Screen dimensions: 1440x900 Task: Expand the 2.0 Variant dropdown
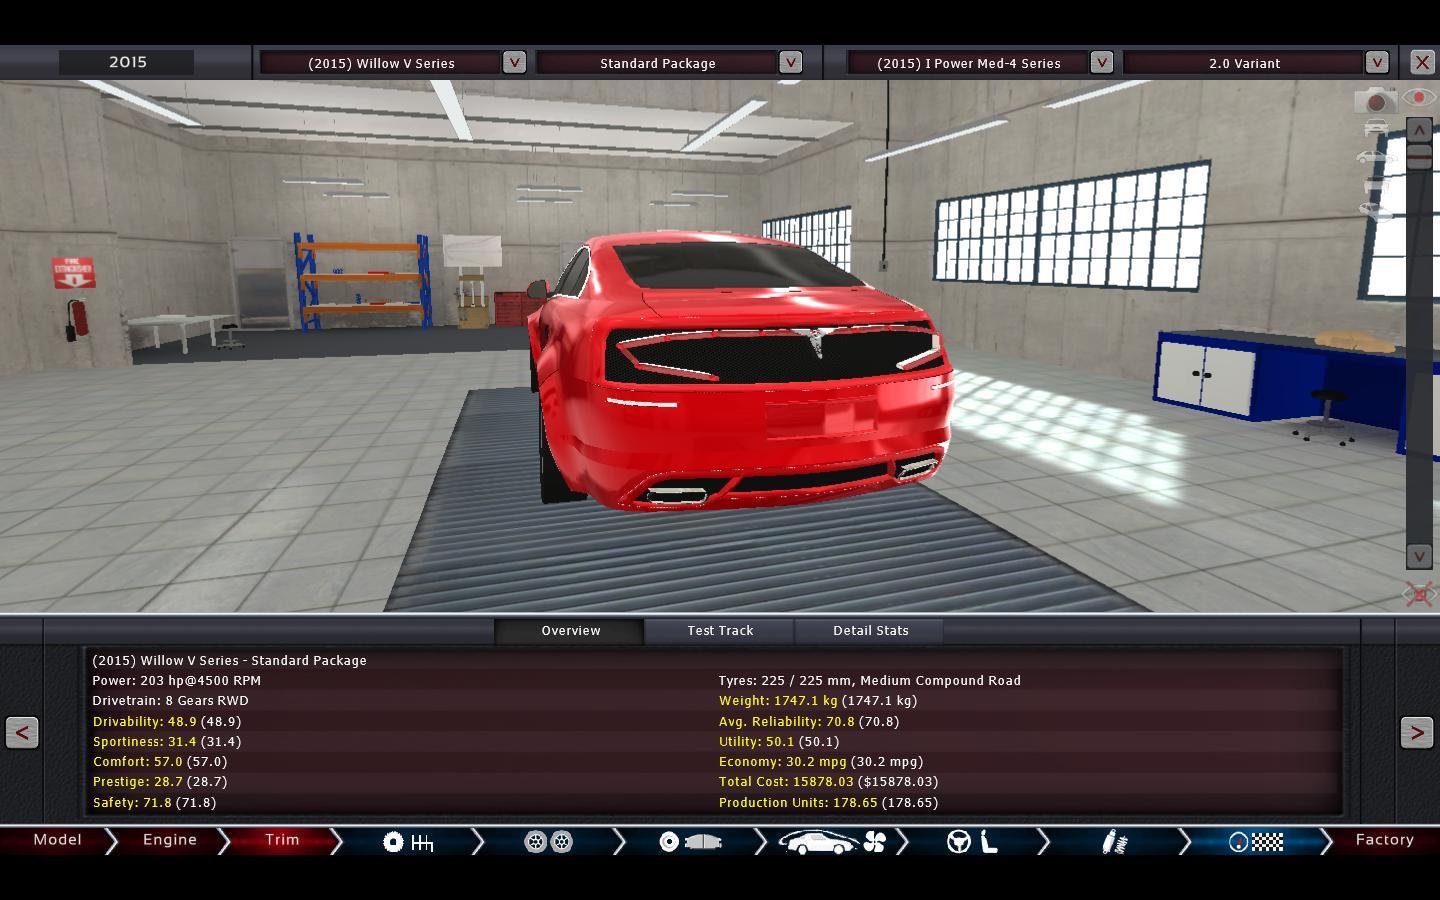pyautogui.click(x=1377, y=62)
